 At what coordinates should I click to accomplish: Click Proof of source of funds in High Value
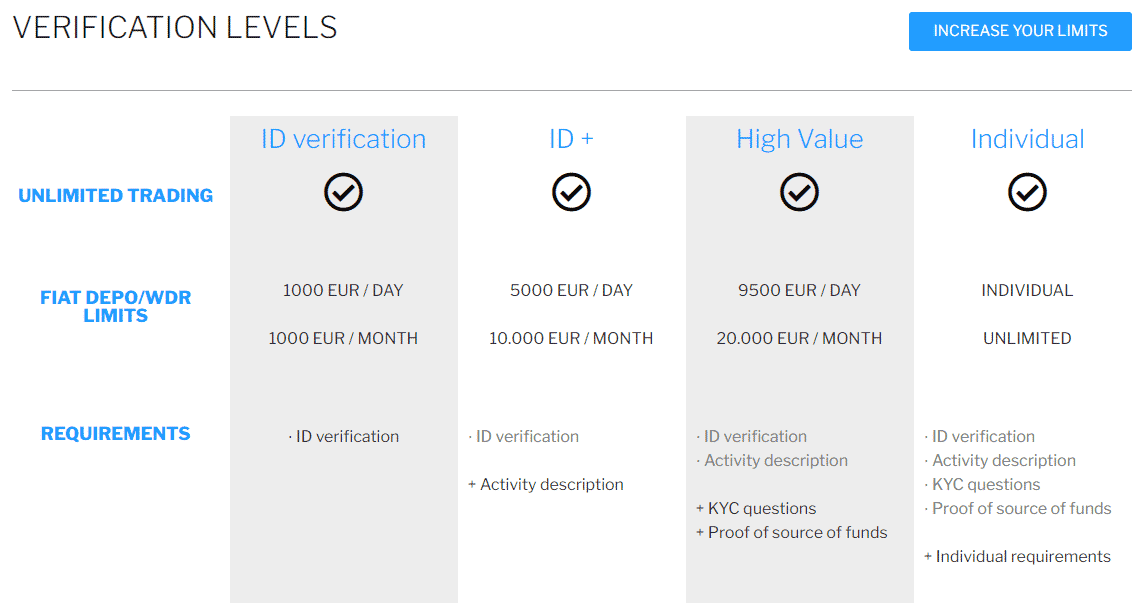click(x=797, y=532)
